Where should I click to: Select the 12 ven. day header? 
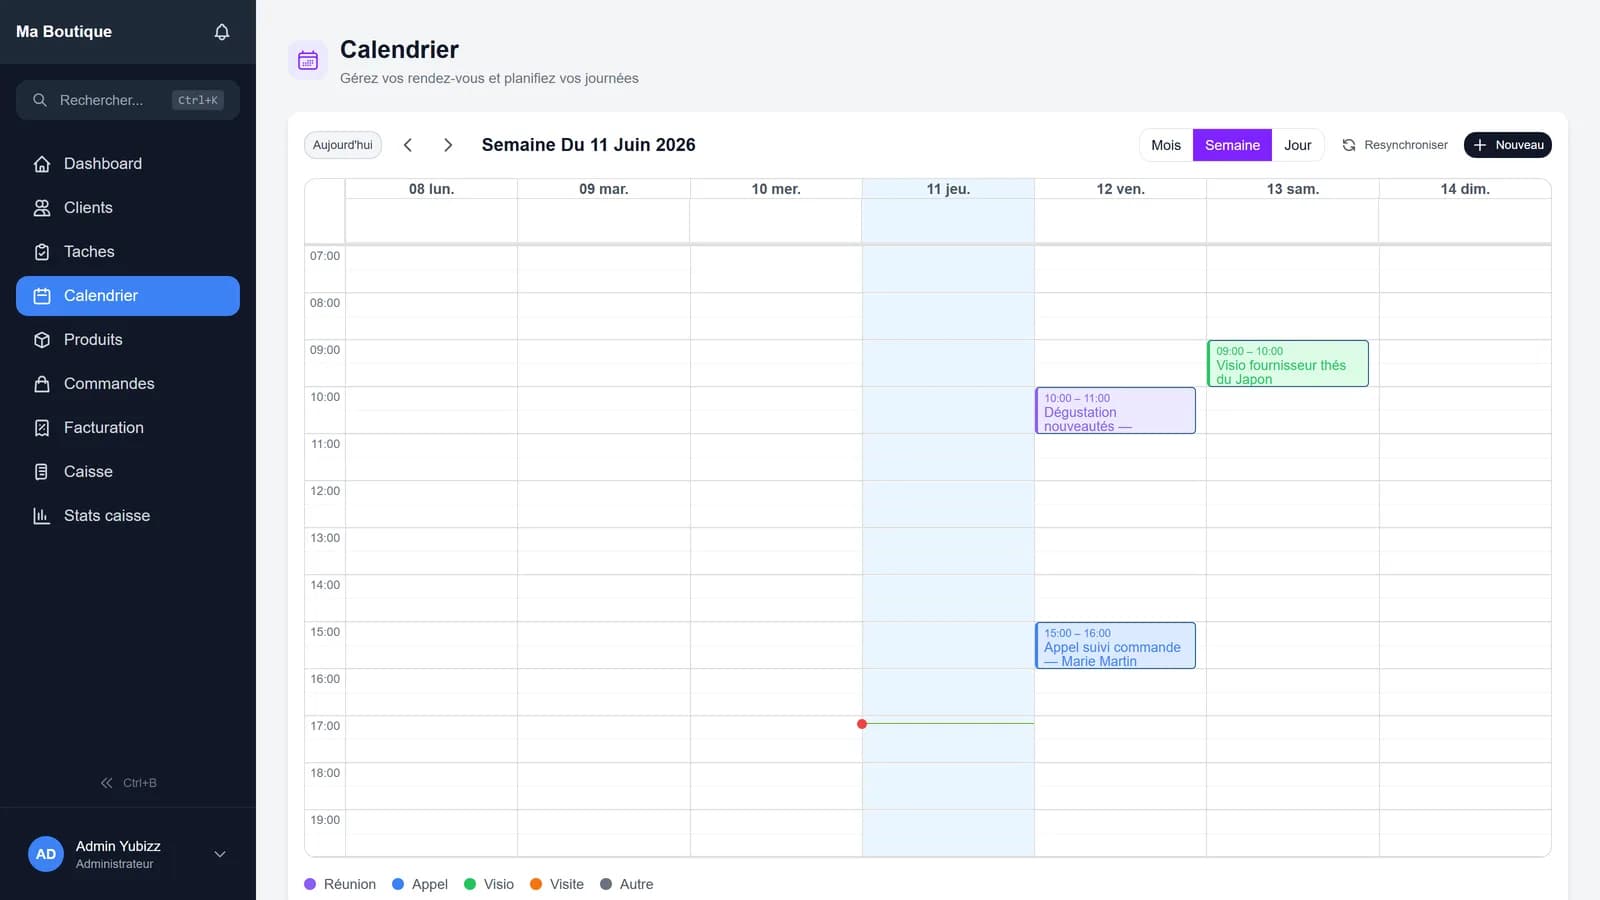click(1120, 189)
